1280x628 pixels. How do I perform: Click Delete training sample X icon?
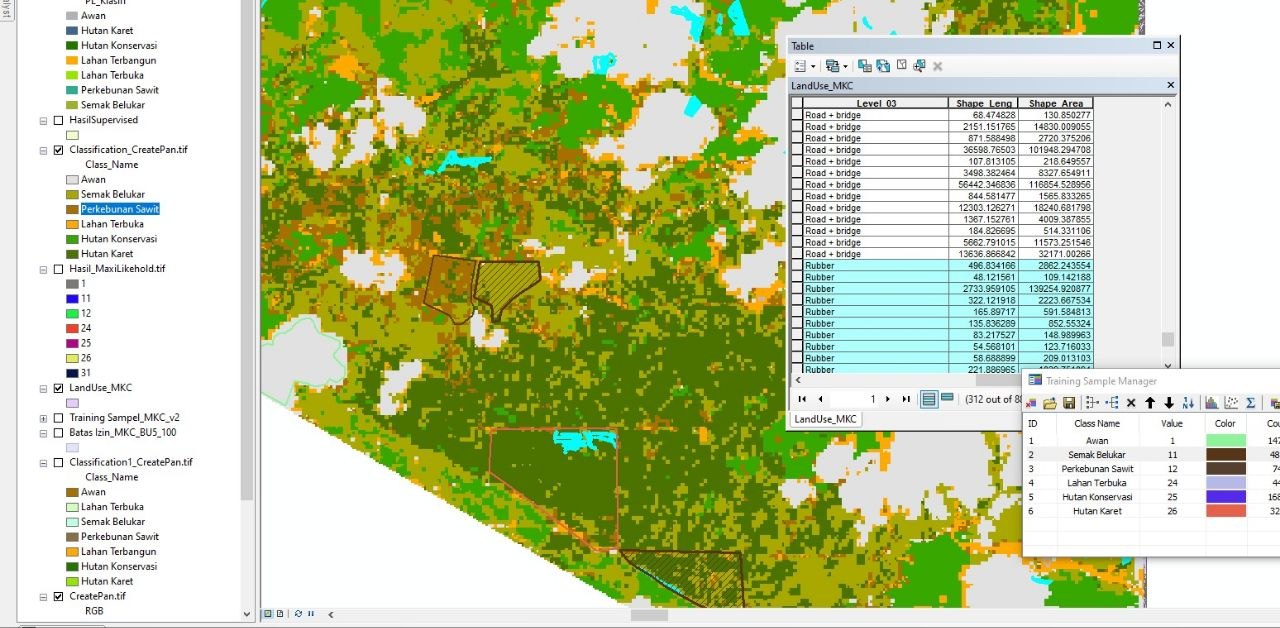[x=1131, y=403]
